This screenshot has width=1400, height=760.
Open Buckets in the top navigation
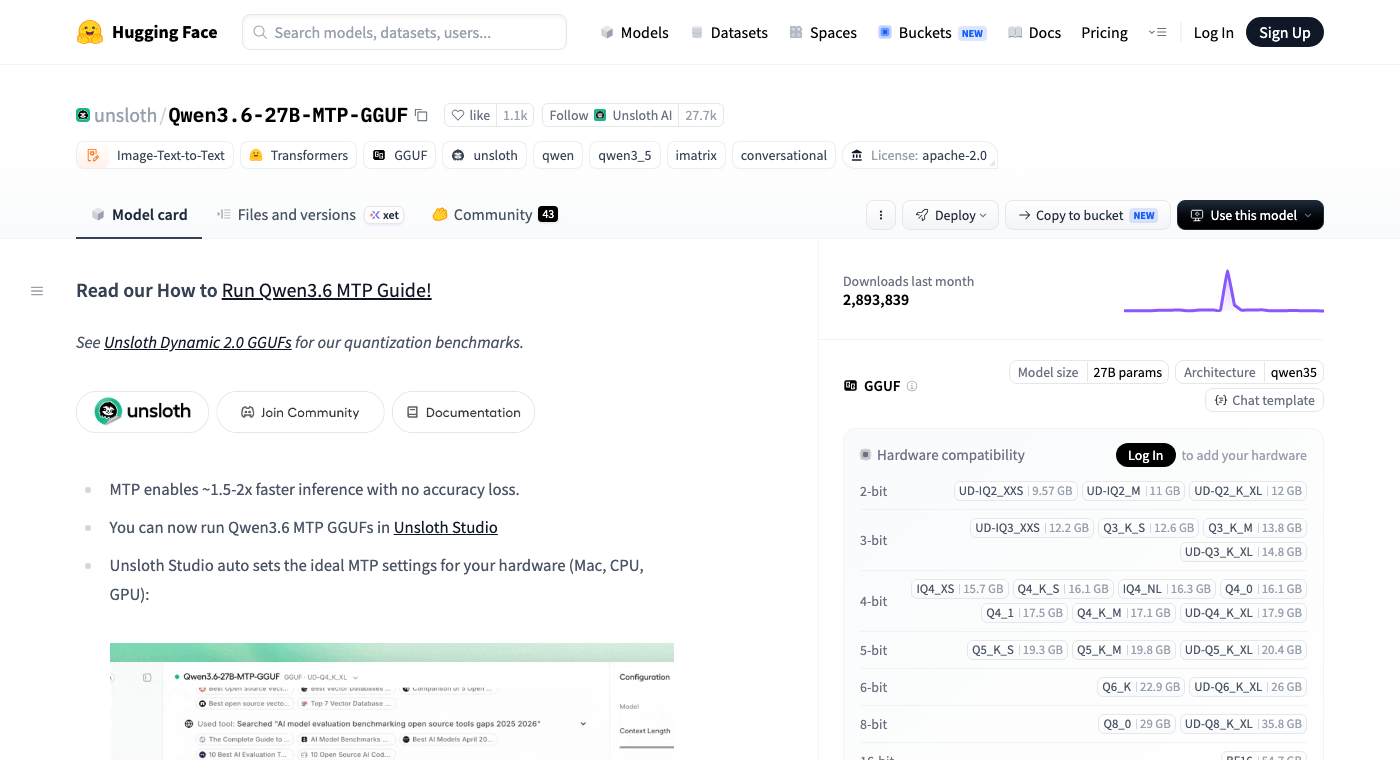point(931,33)
